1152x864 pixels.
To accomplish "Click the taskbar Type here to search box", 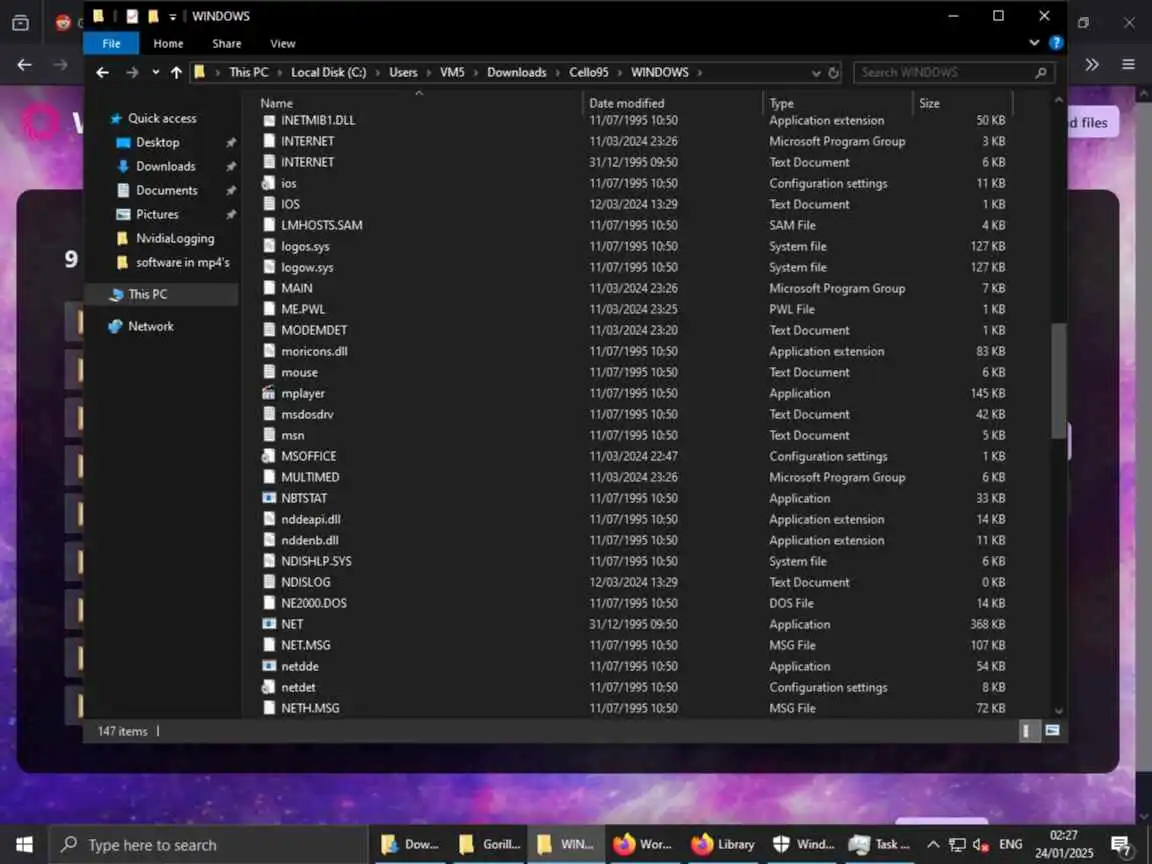I will point(207,845).
